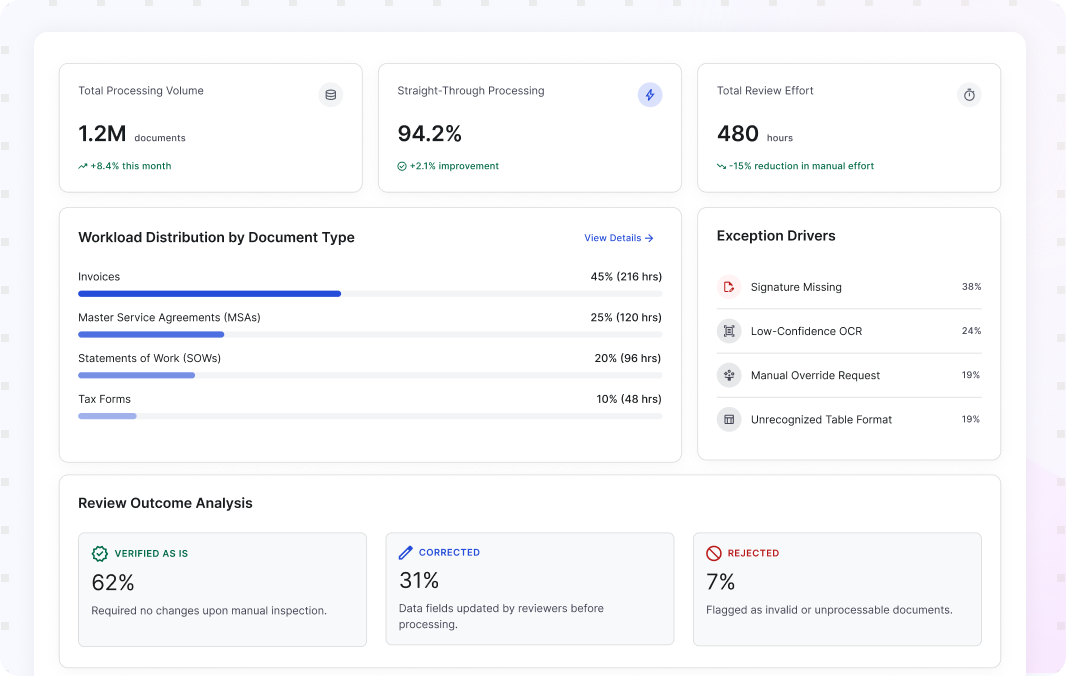The image size is (1066, 676).
Task: Click 'Flagged as invalid or unprocessable' description
Action: (x=829, y=610)
